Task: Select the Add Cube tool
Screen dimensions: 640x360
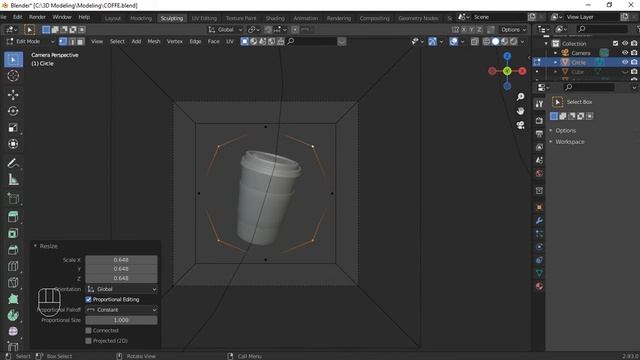Action: click(13, 198)
